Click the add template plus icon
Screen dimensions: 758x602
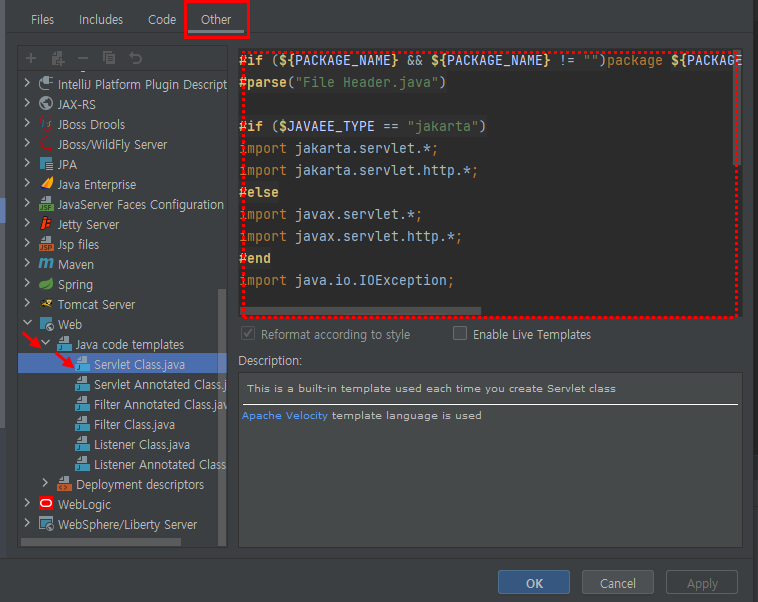click(31, 59)
